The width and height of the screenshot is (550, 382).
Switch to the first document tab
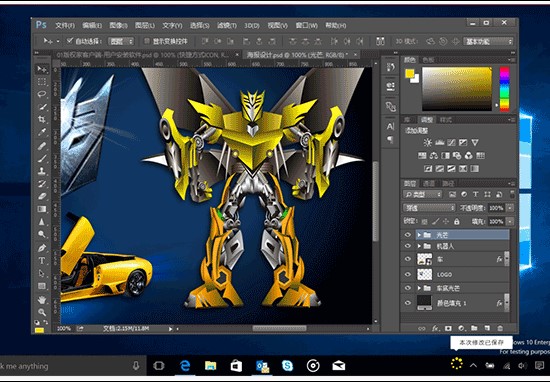[143, 55]
